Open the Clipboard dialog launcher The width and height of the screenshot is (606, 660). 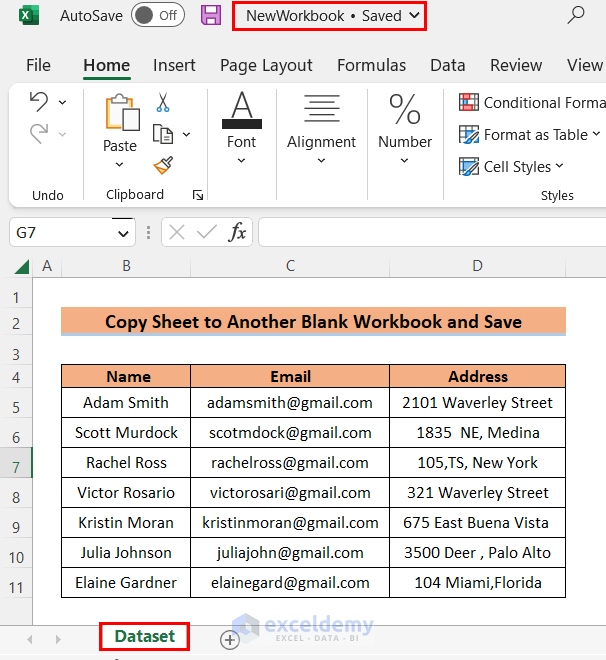coord(197,195)
